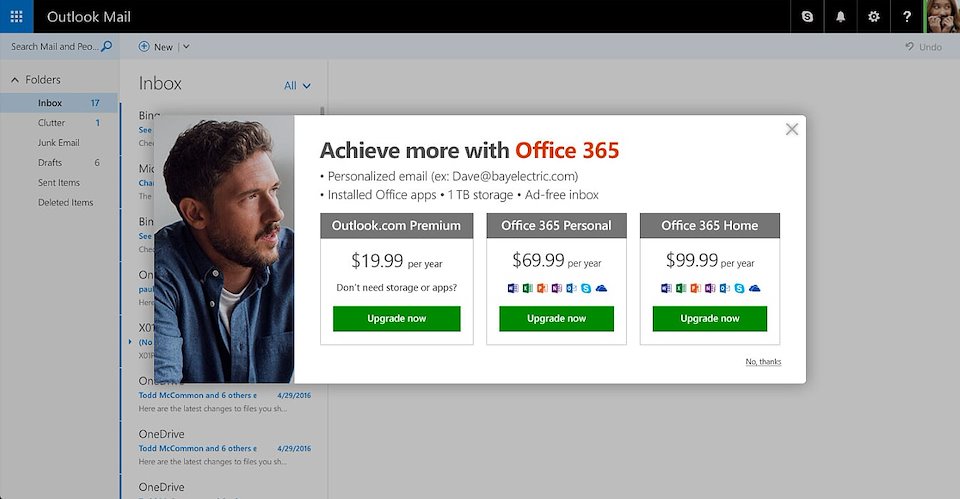This screenshot has height=499, width=960.
Task: Select the Inbox folder
Action: (50, 103)
